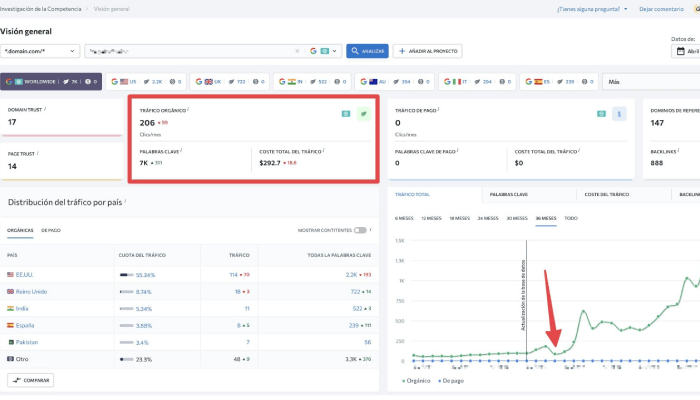Select 24 MESES chart range
700x400 pixels.
(x=488, y=218)
